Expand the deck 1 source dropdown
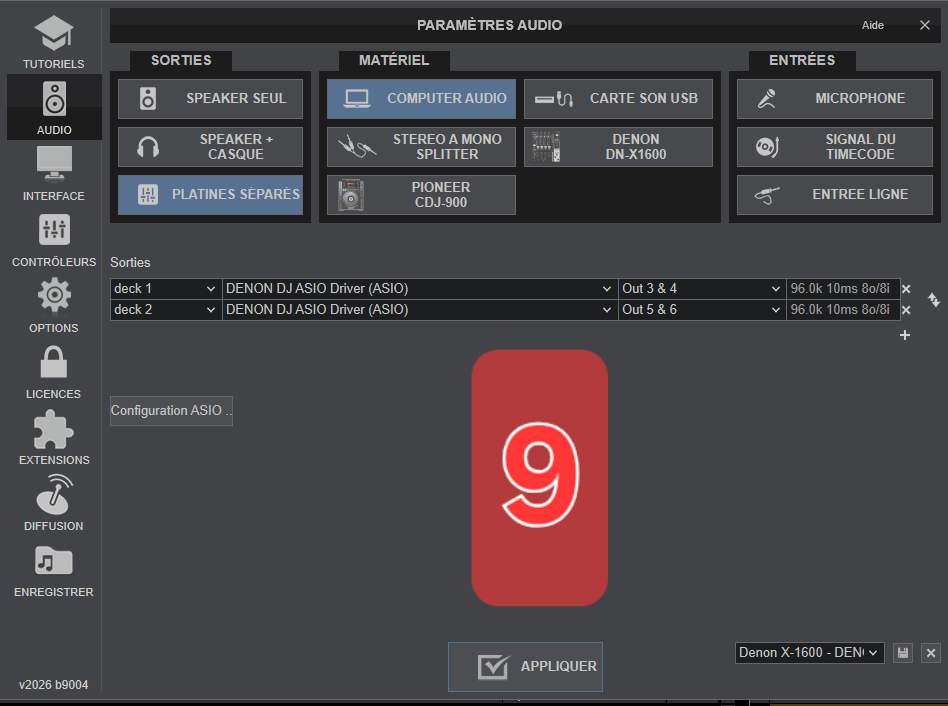 [x=165, y=289]
